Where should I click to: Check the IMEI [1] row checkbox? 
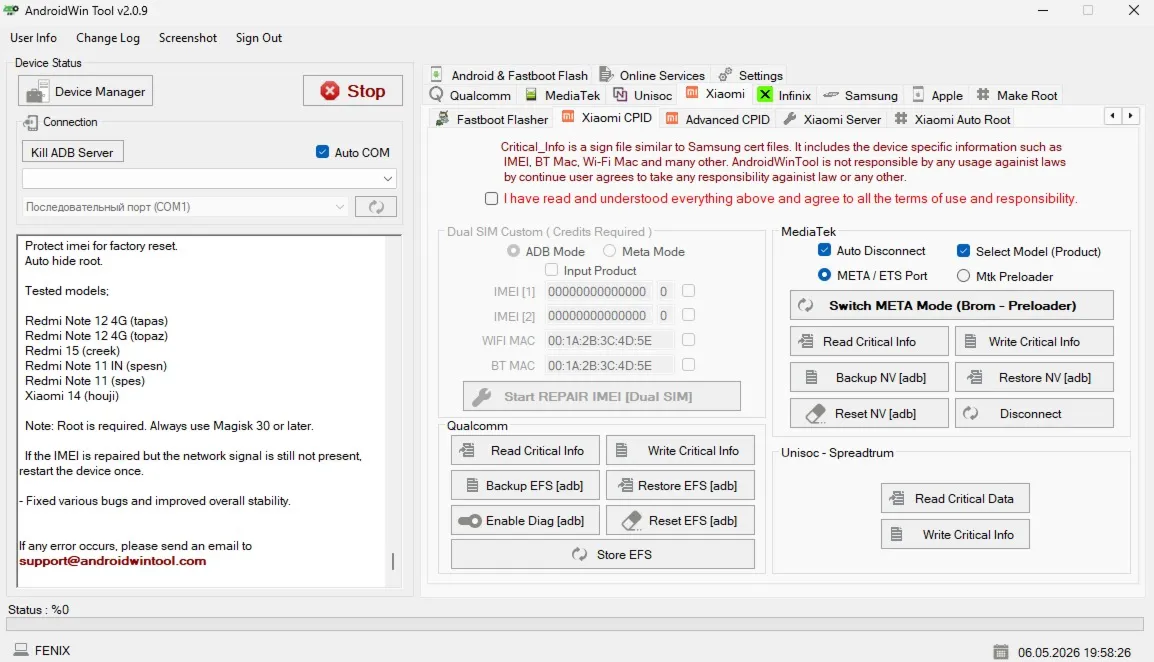click(x=688, y=291)
